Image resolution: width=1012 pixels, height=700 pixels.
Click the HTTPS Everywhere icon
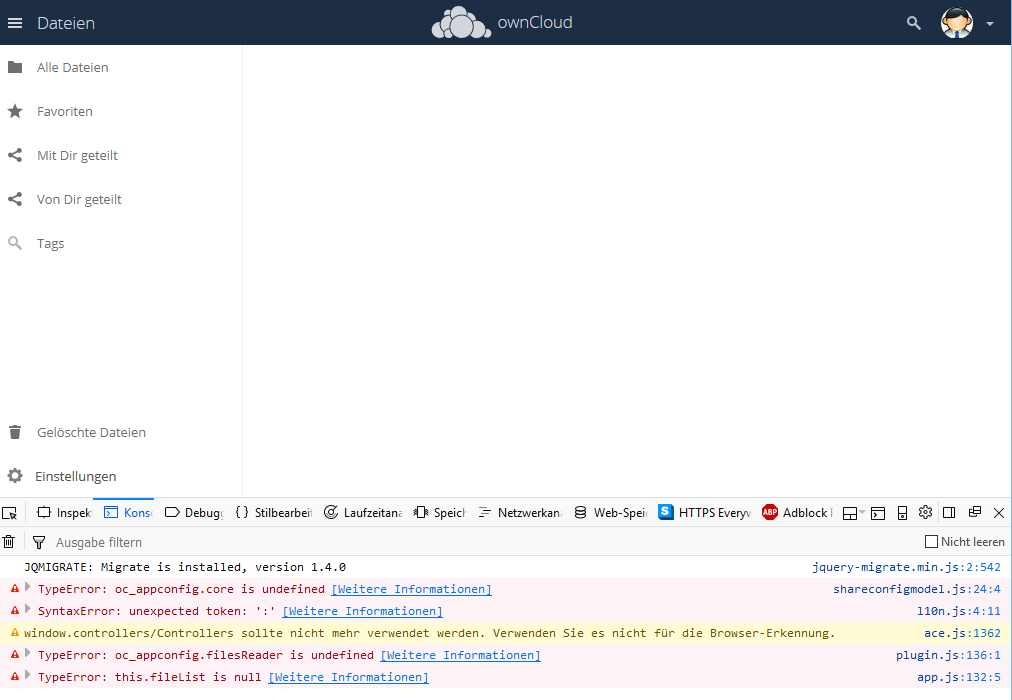666,512
